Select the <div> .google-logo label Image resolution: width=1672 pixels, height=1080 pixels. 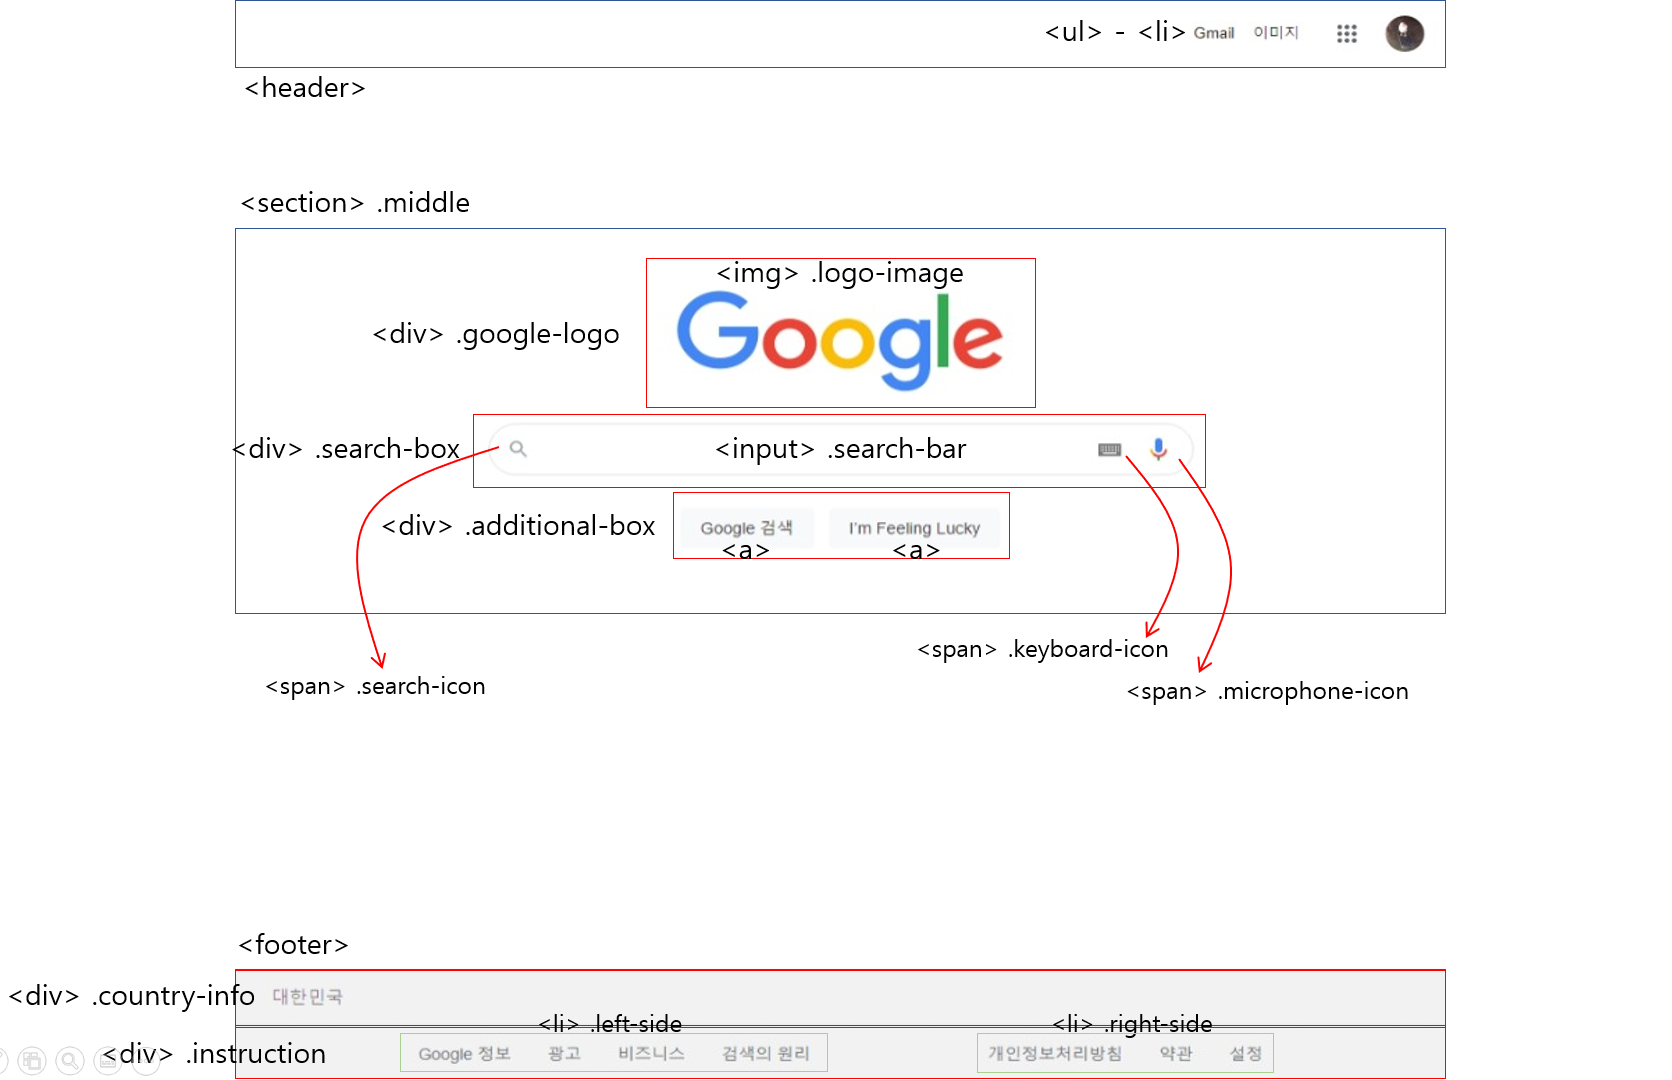point(496,334)
